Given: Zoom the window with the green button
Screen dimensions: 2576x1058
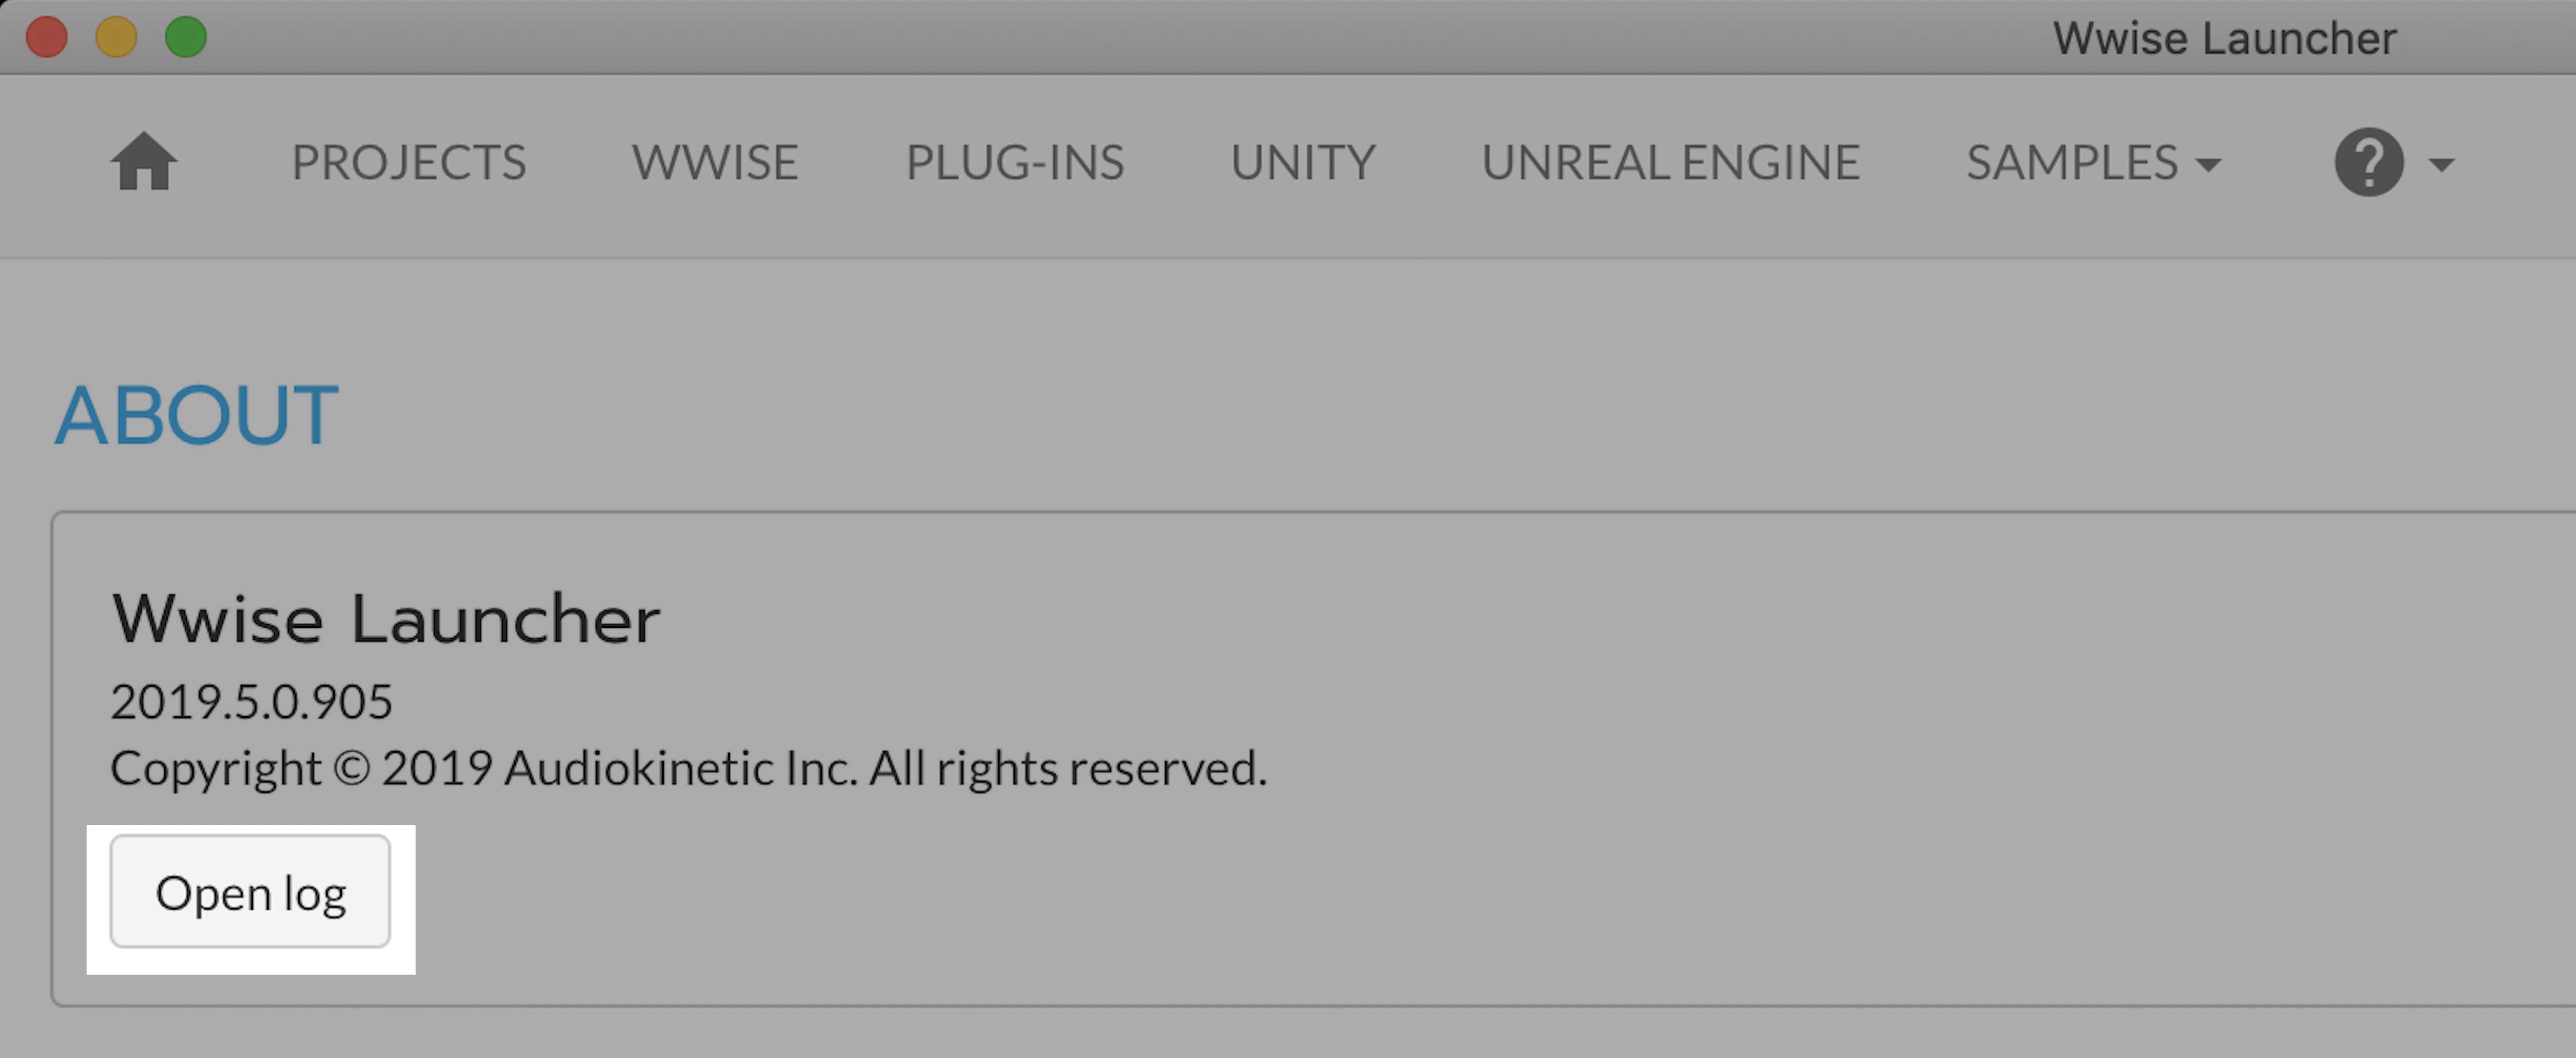Looking at the screenshot, I should click(186, 38).
